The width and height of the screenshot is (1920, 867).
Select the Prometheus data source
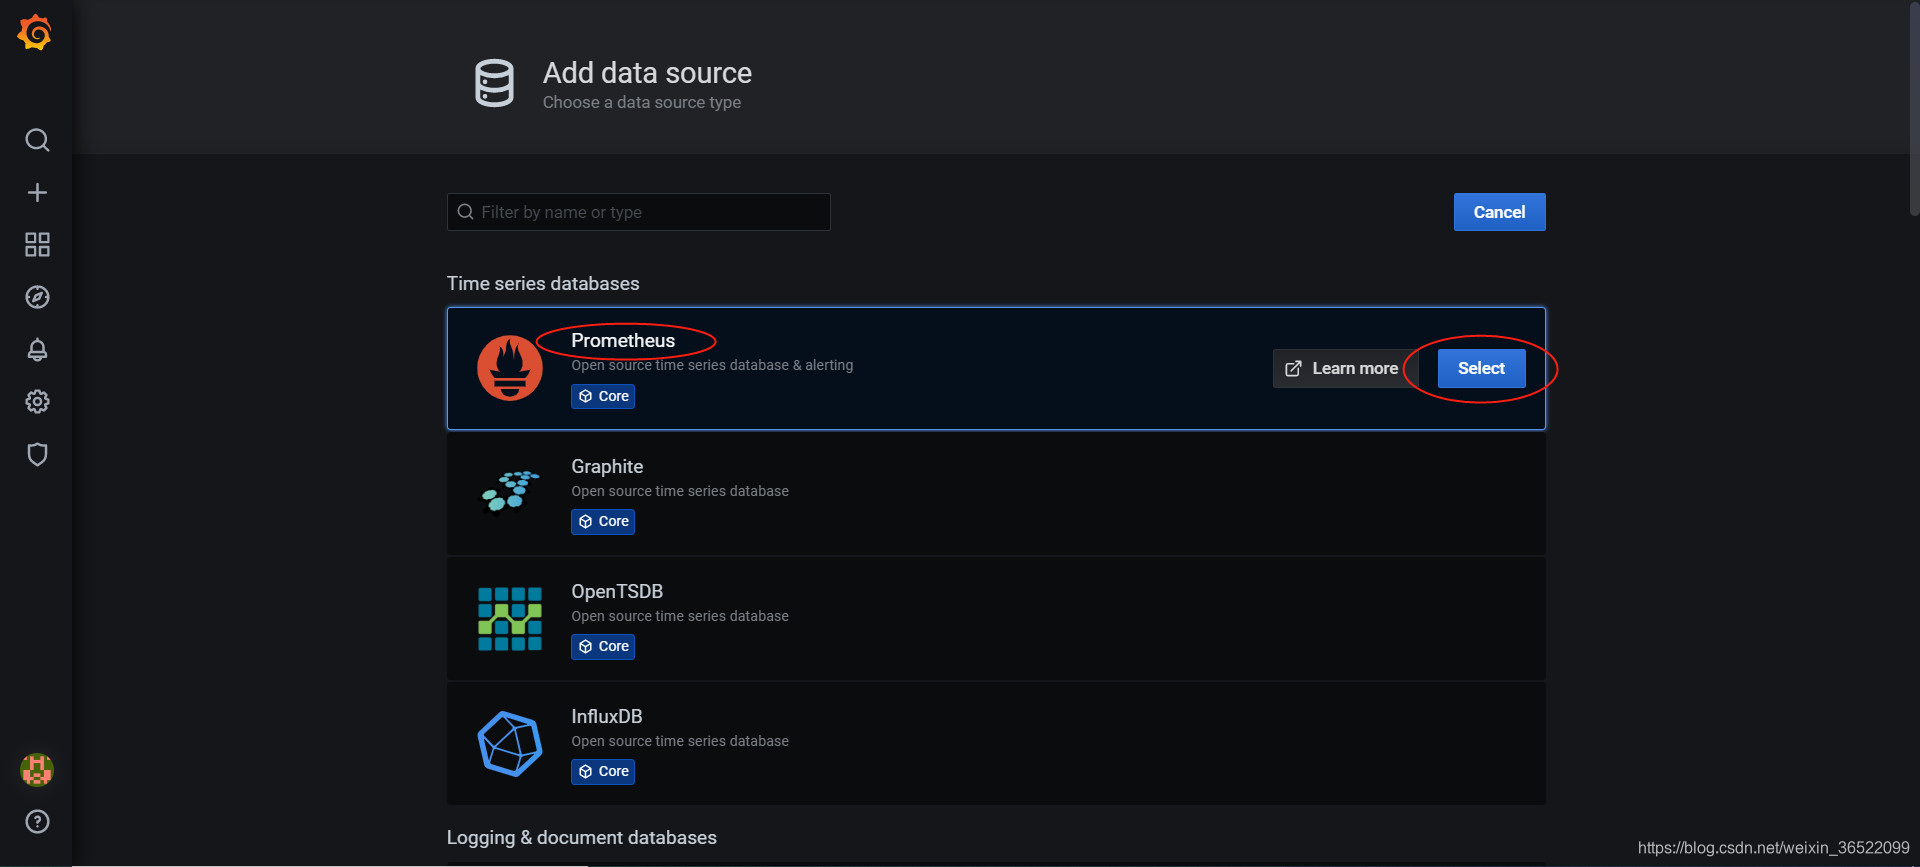tap(1481, 368)
